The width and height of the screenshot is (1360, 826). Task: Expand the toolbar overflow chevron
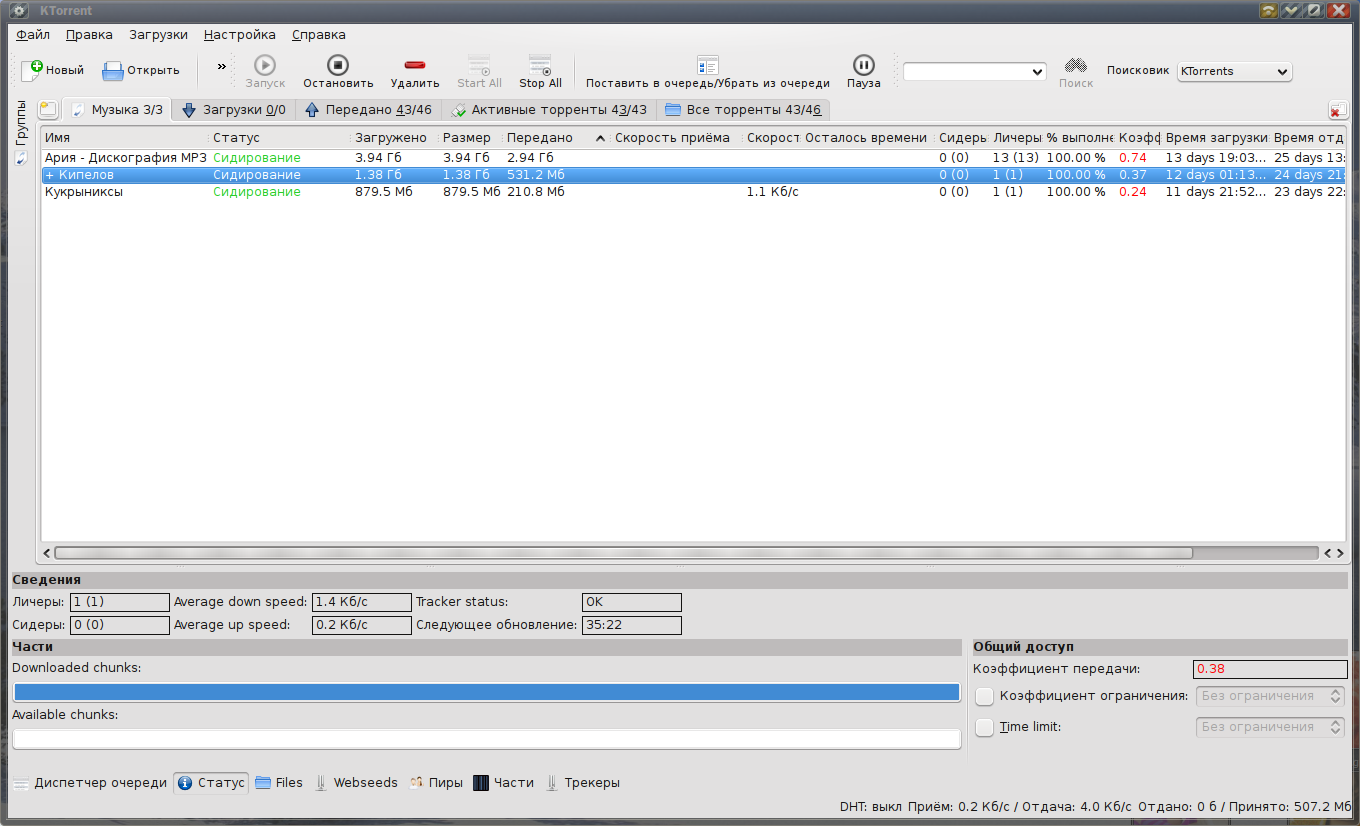pyautogui.click(x=222, y=66)
